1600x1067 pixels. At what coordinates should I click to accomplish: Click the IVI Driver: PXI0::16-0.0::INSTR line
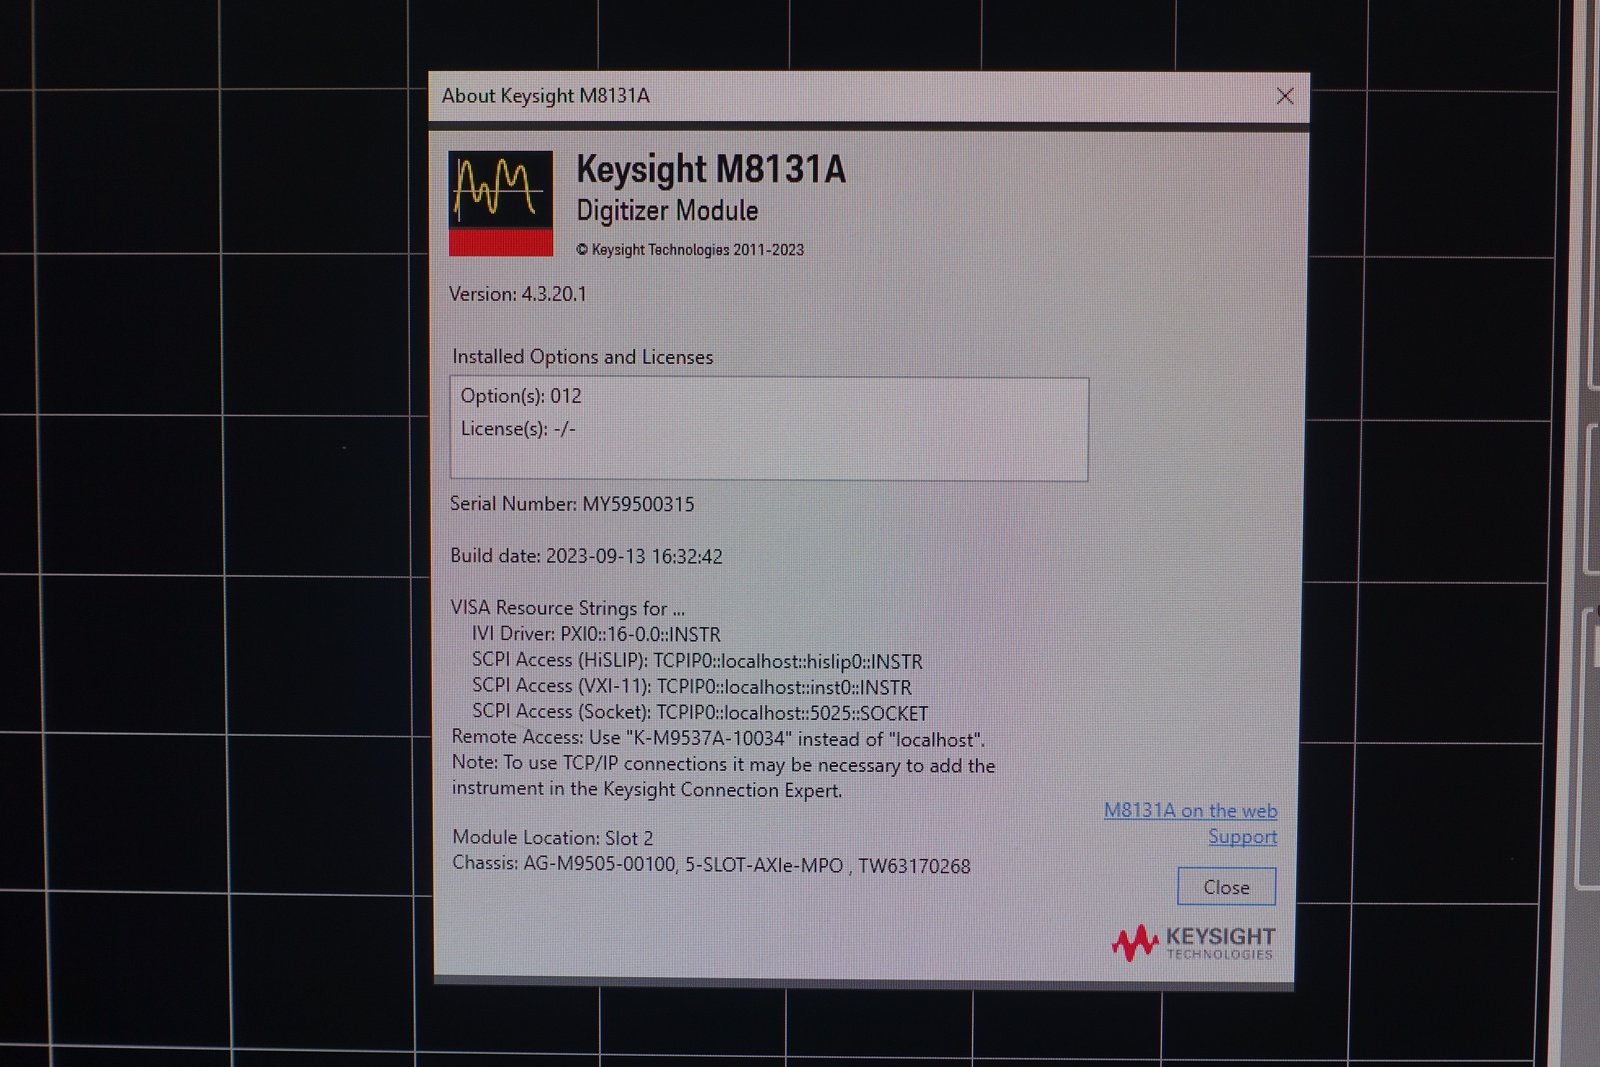[x=596, y=634]
